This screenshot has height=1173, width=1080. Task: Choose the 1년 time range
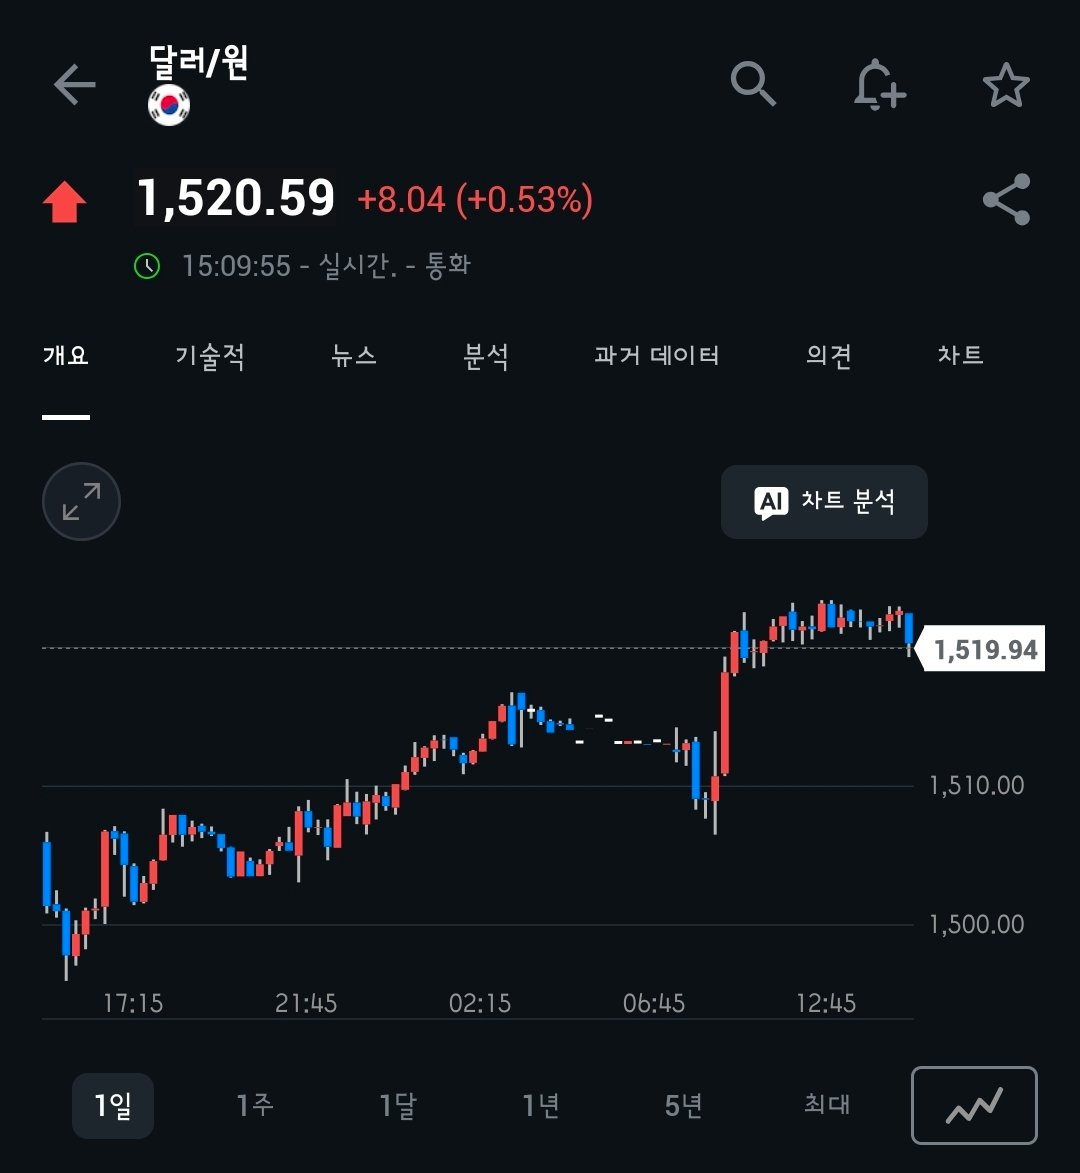pyautogui.click(x=541, y=1105)
